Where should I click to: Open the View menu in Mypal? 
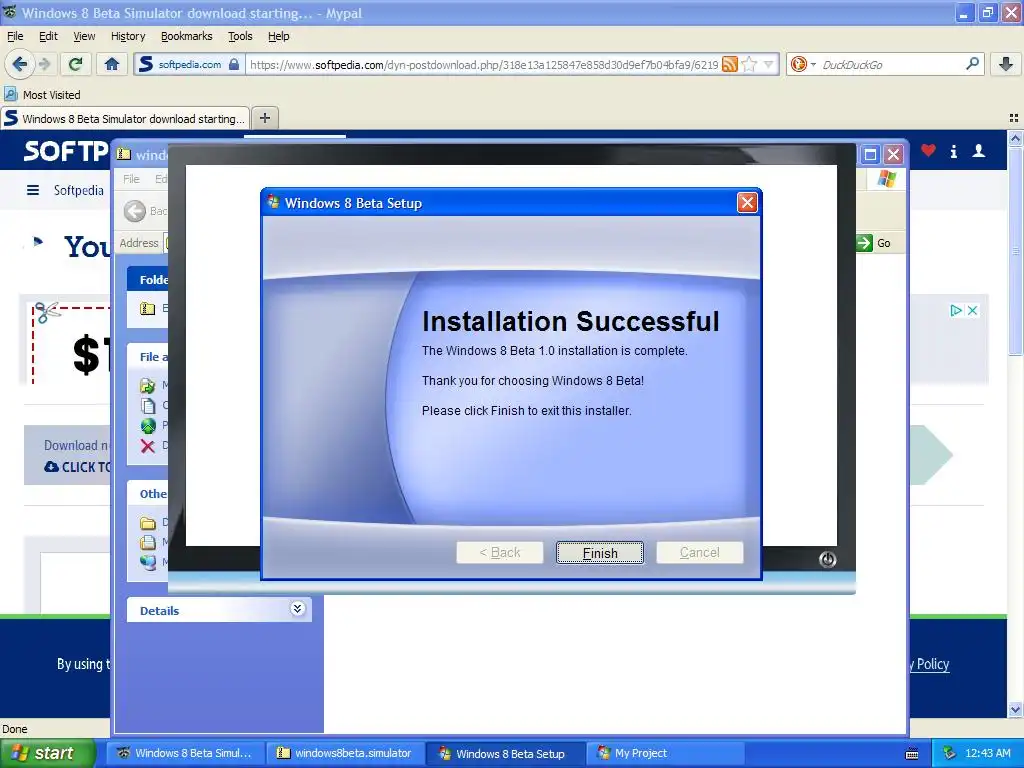coord(84,37)
